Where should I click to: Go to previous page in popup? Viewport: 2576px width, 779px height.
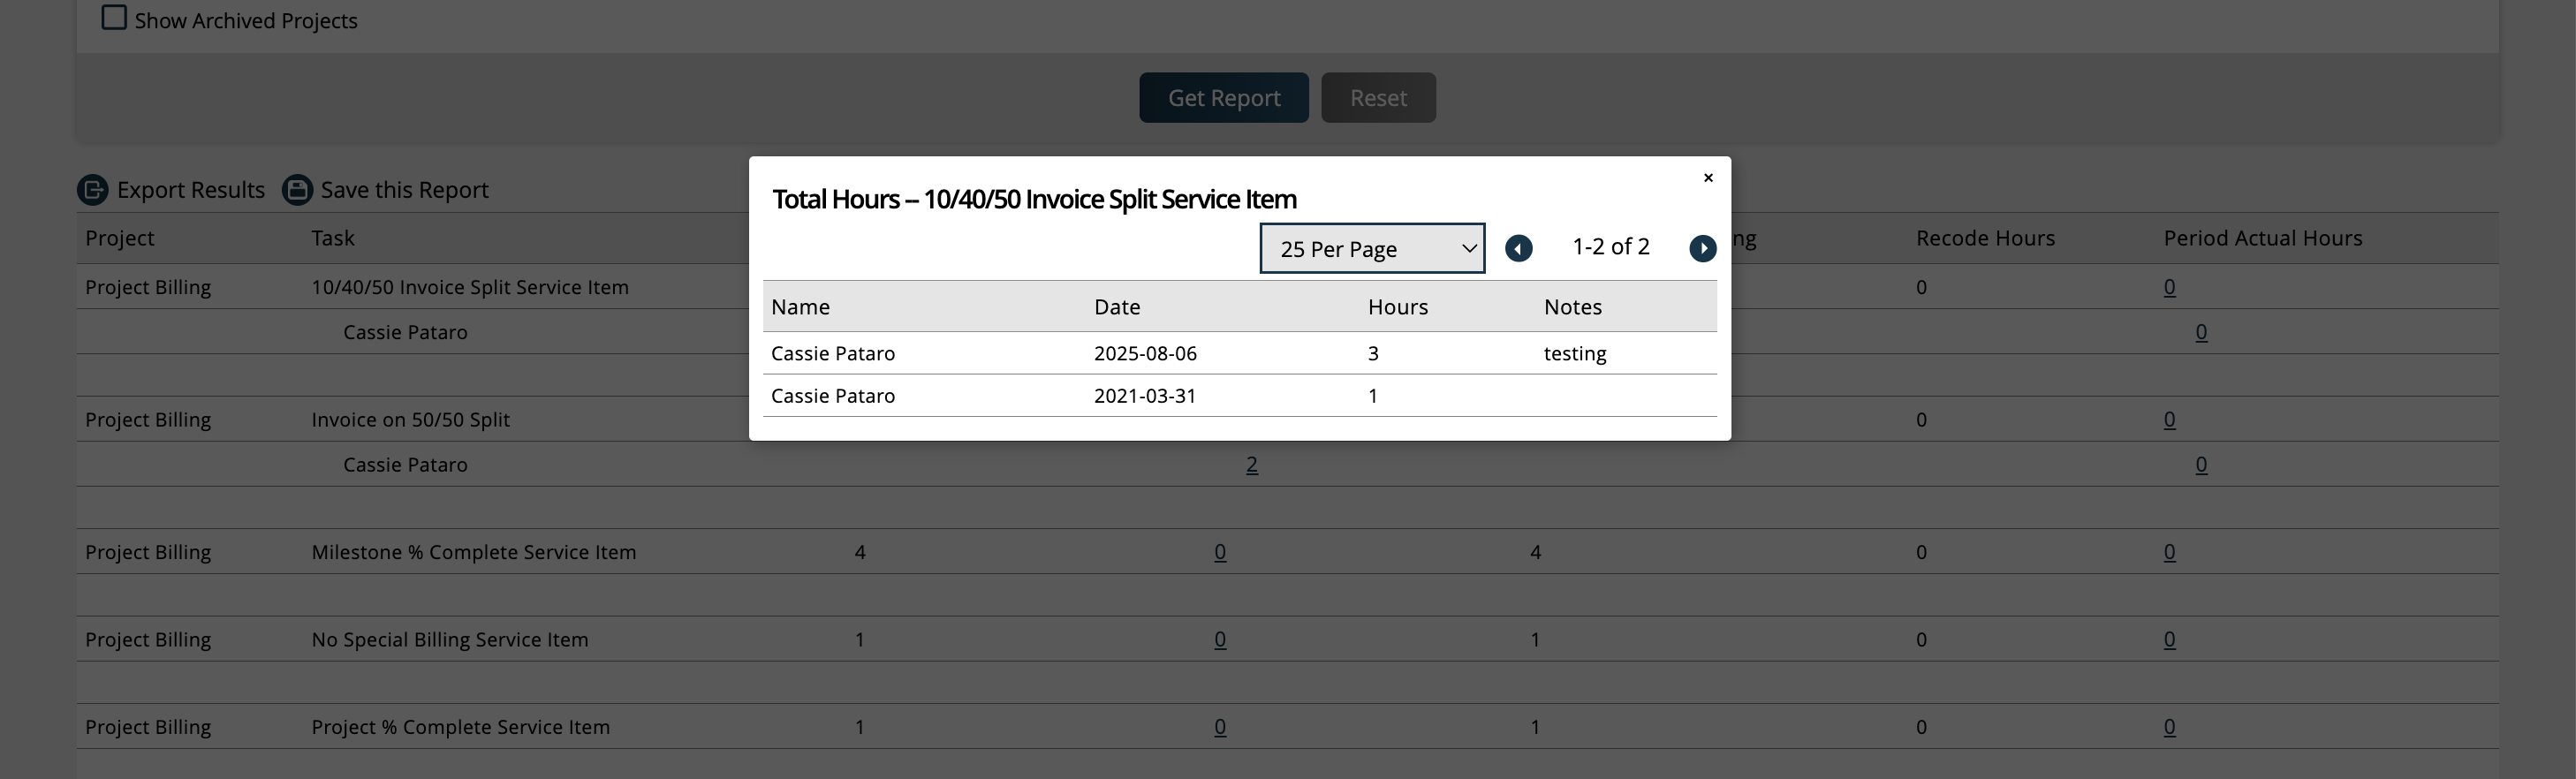click(1518, 248)
